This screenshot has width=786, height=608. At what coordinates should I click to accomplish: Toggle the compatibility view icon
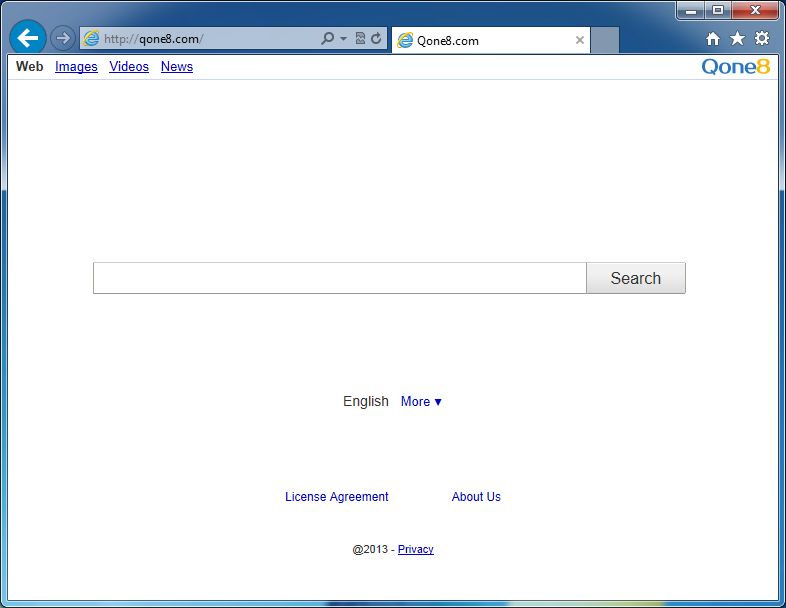[x=360, y=38]
